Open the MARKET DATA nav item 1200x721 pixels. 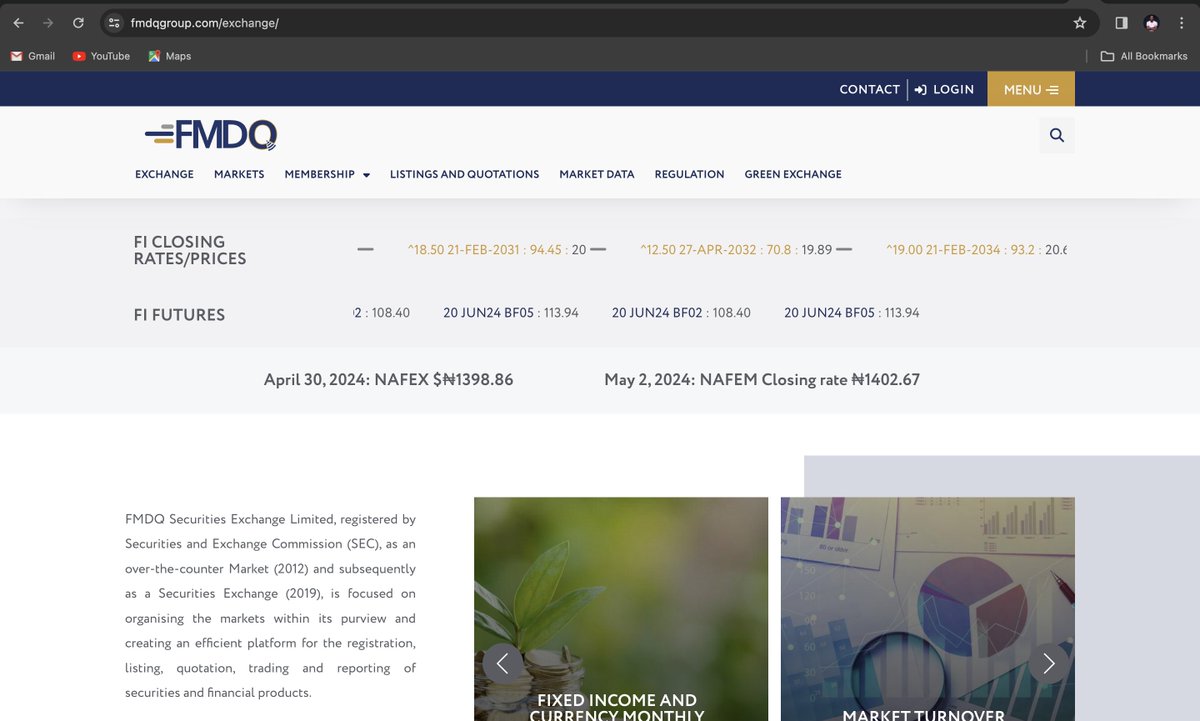coord(597,174)
